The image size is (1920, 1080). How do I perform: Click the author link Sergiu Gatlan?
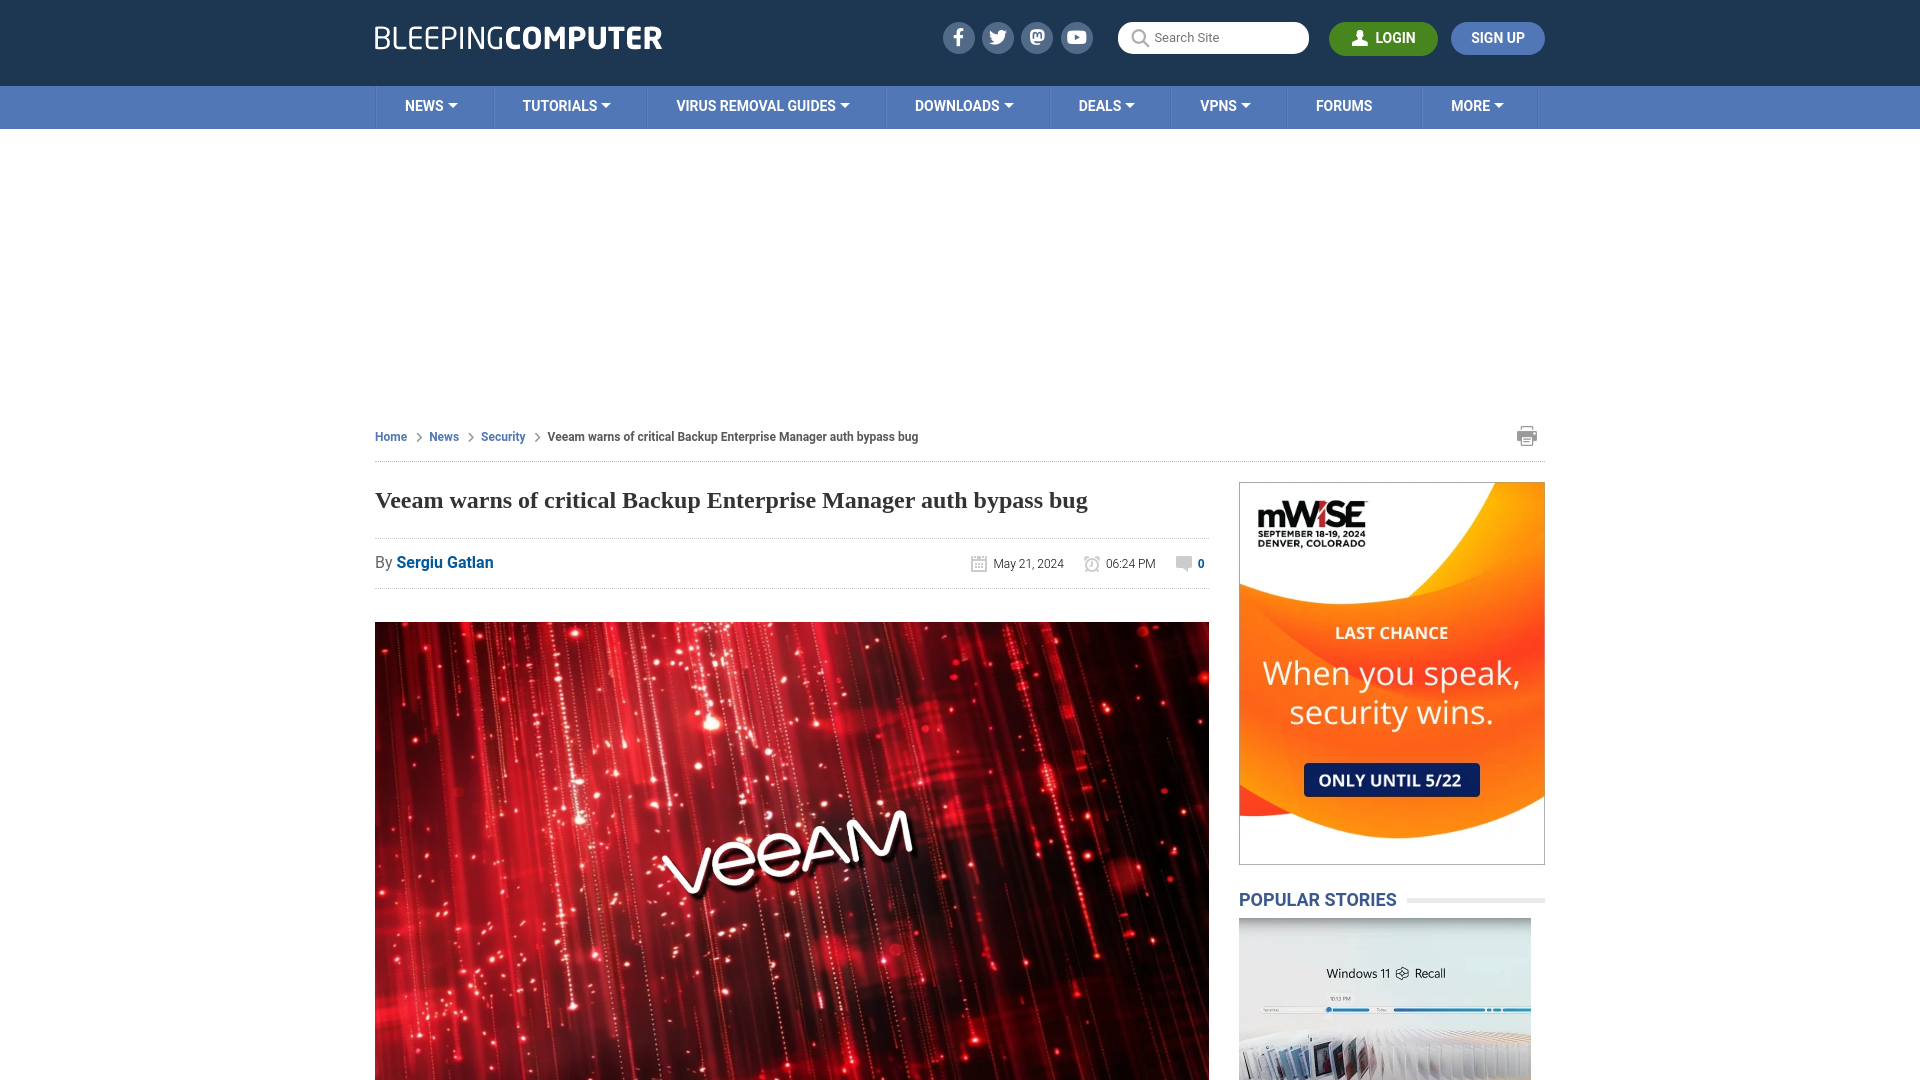point(444,562)
